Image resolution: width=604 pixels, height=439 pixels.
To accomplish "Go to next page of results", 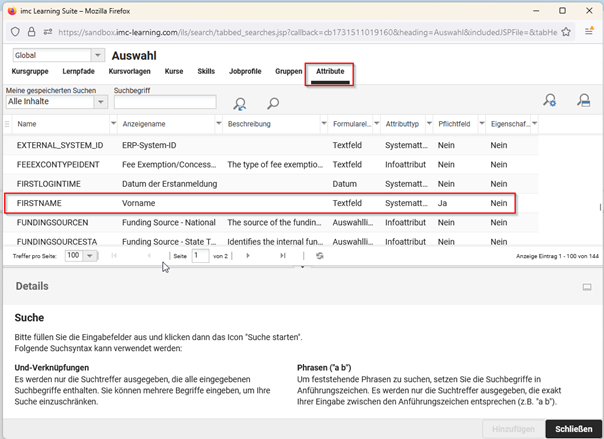I will coord(249,256).
